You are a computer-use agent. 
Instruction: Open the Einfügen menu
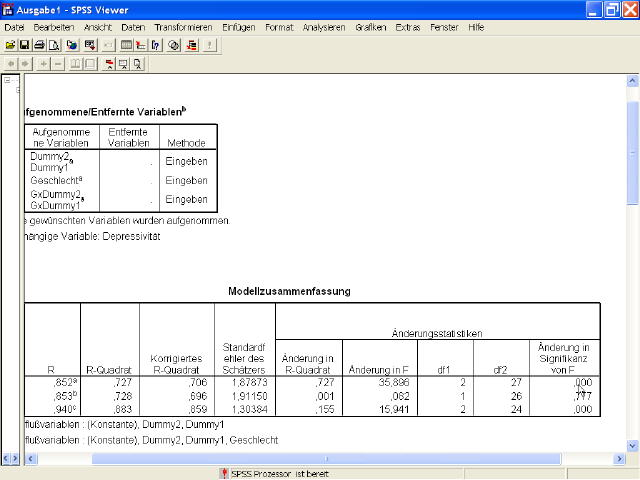[x=238, y=27]
